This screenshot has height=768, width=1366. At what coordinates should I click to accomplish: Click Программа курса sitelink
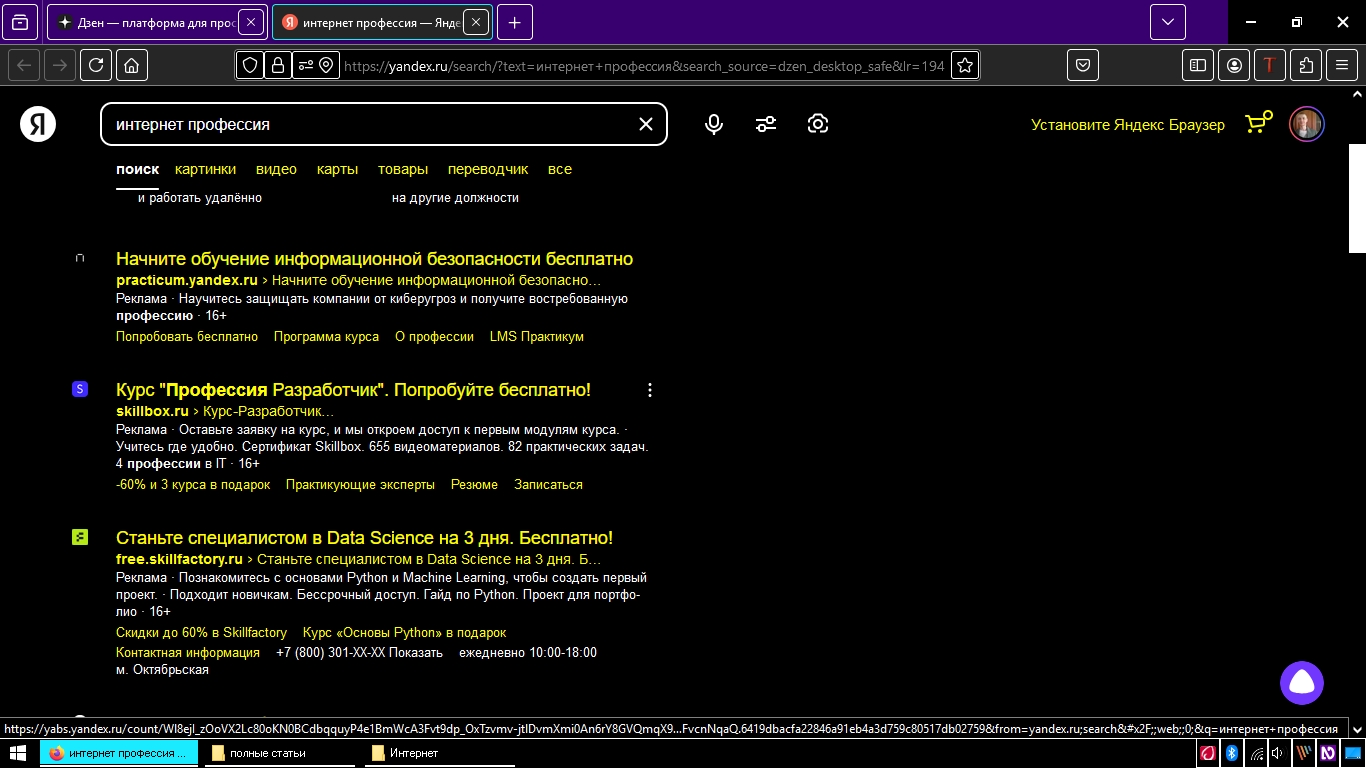coord(326,337)
